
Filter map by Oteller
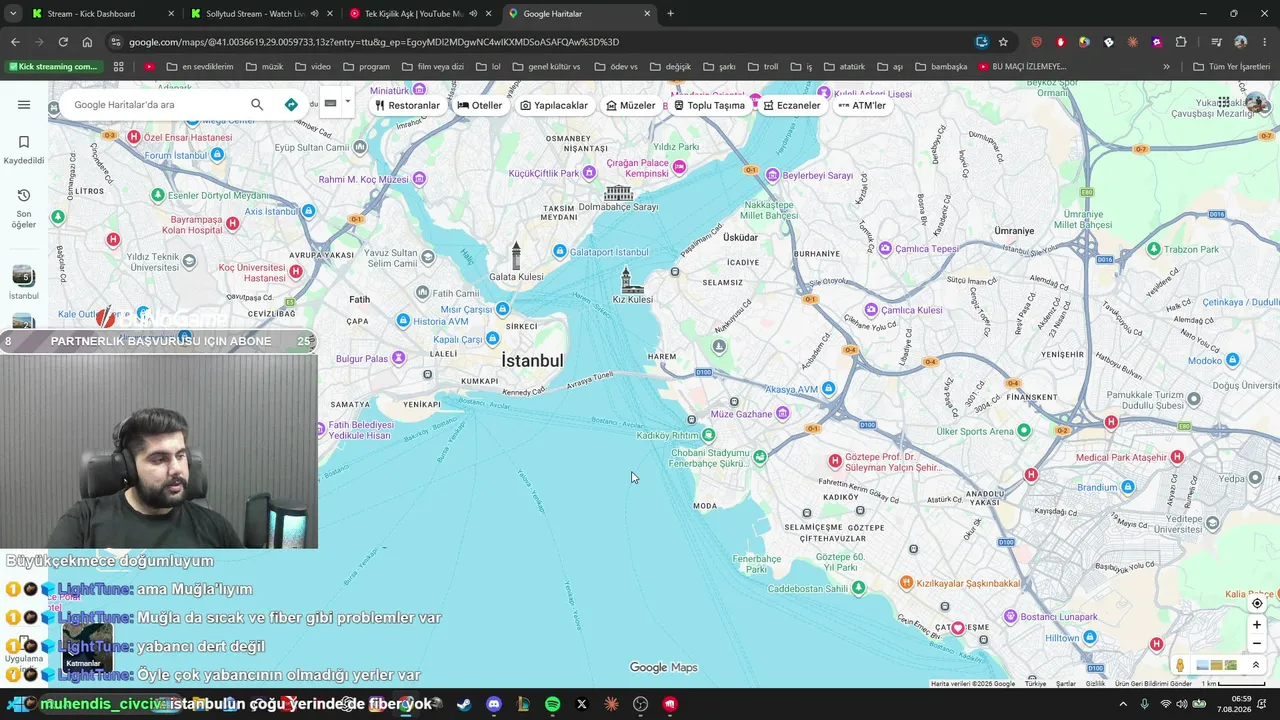pyautogui.click(x=480, y=105)
